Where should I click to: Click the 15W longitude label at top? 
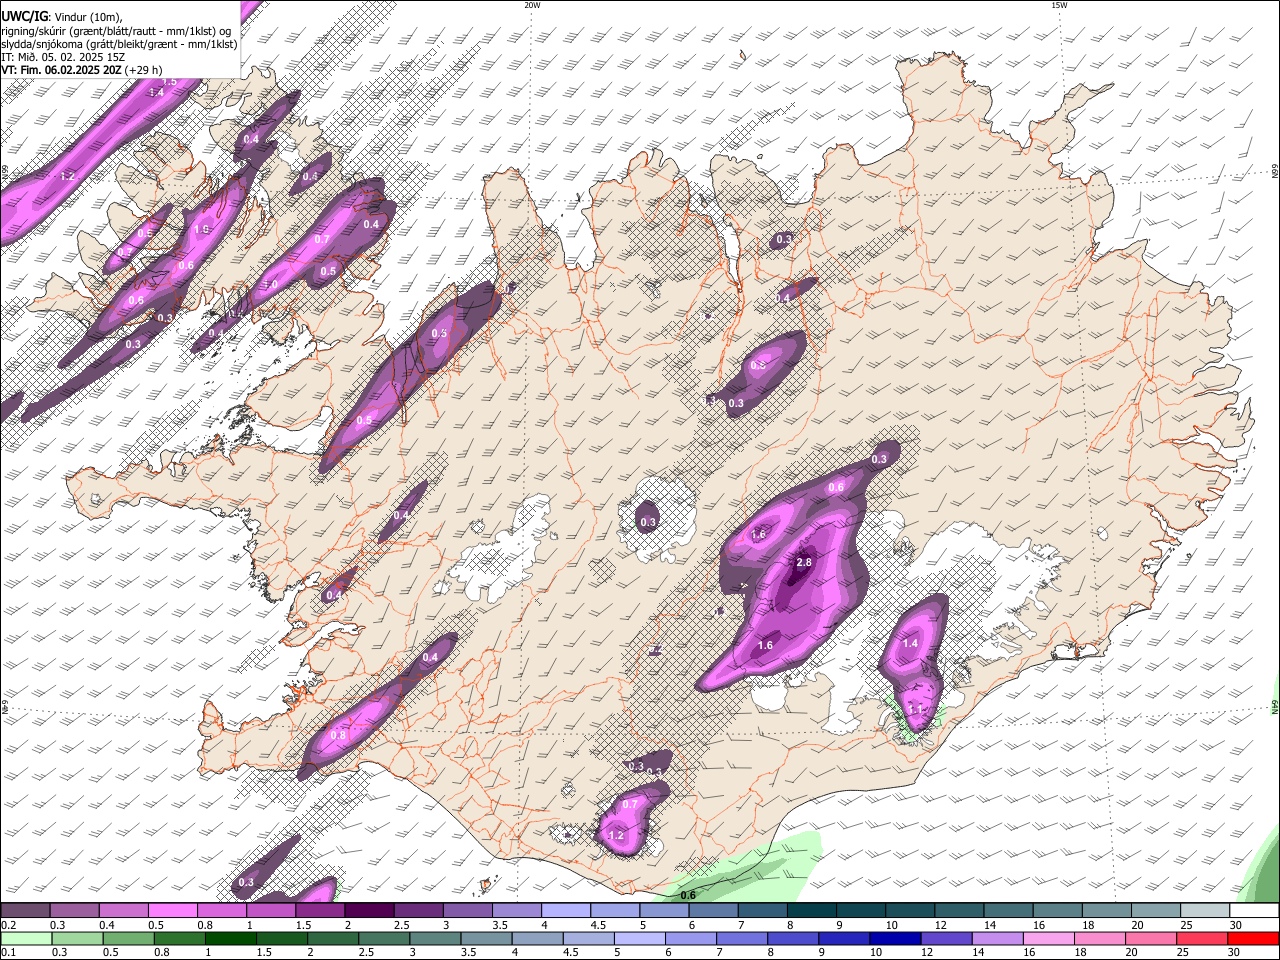pos(1059,5)
